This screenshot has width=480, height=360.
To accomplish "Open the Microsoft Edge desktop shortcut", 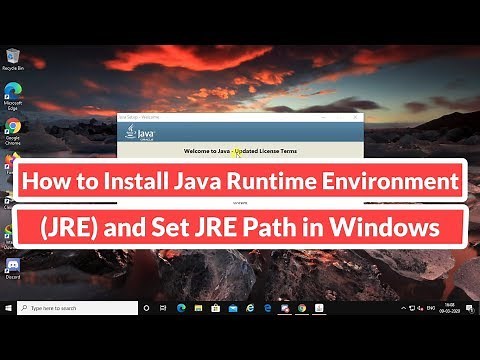I will pyautogui.click(x=13, y=96).
